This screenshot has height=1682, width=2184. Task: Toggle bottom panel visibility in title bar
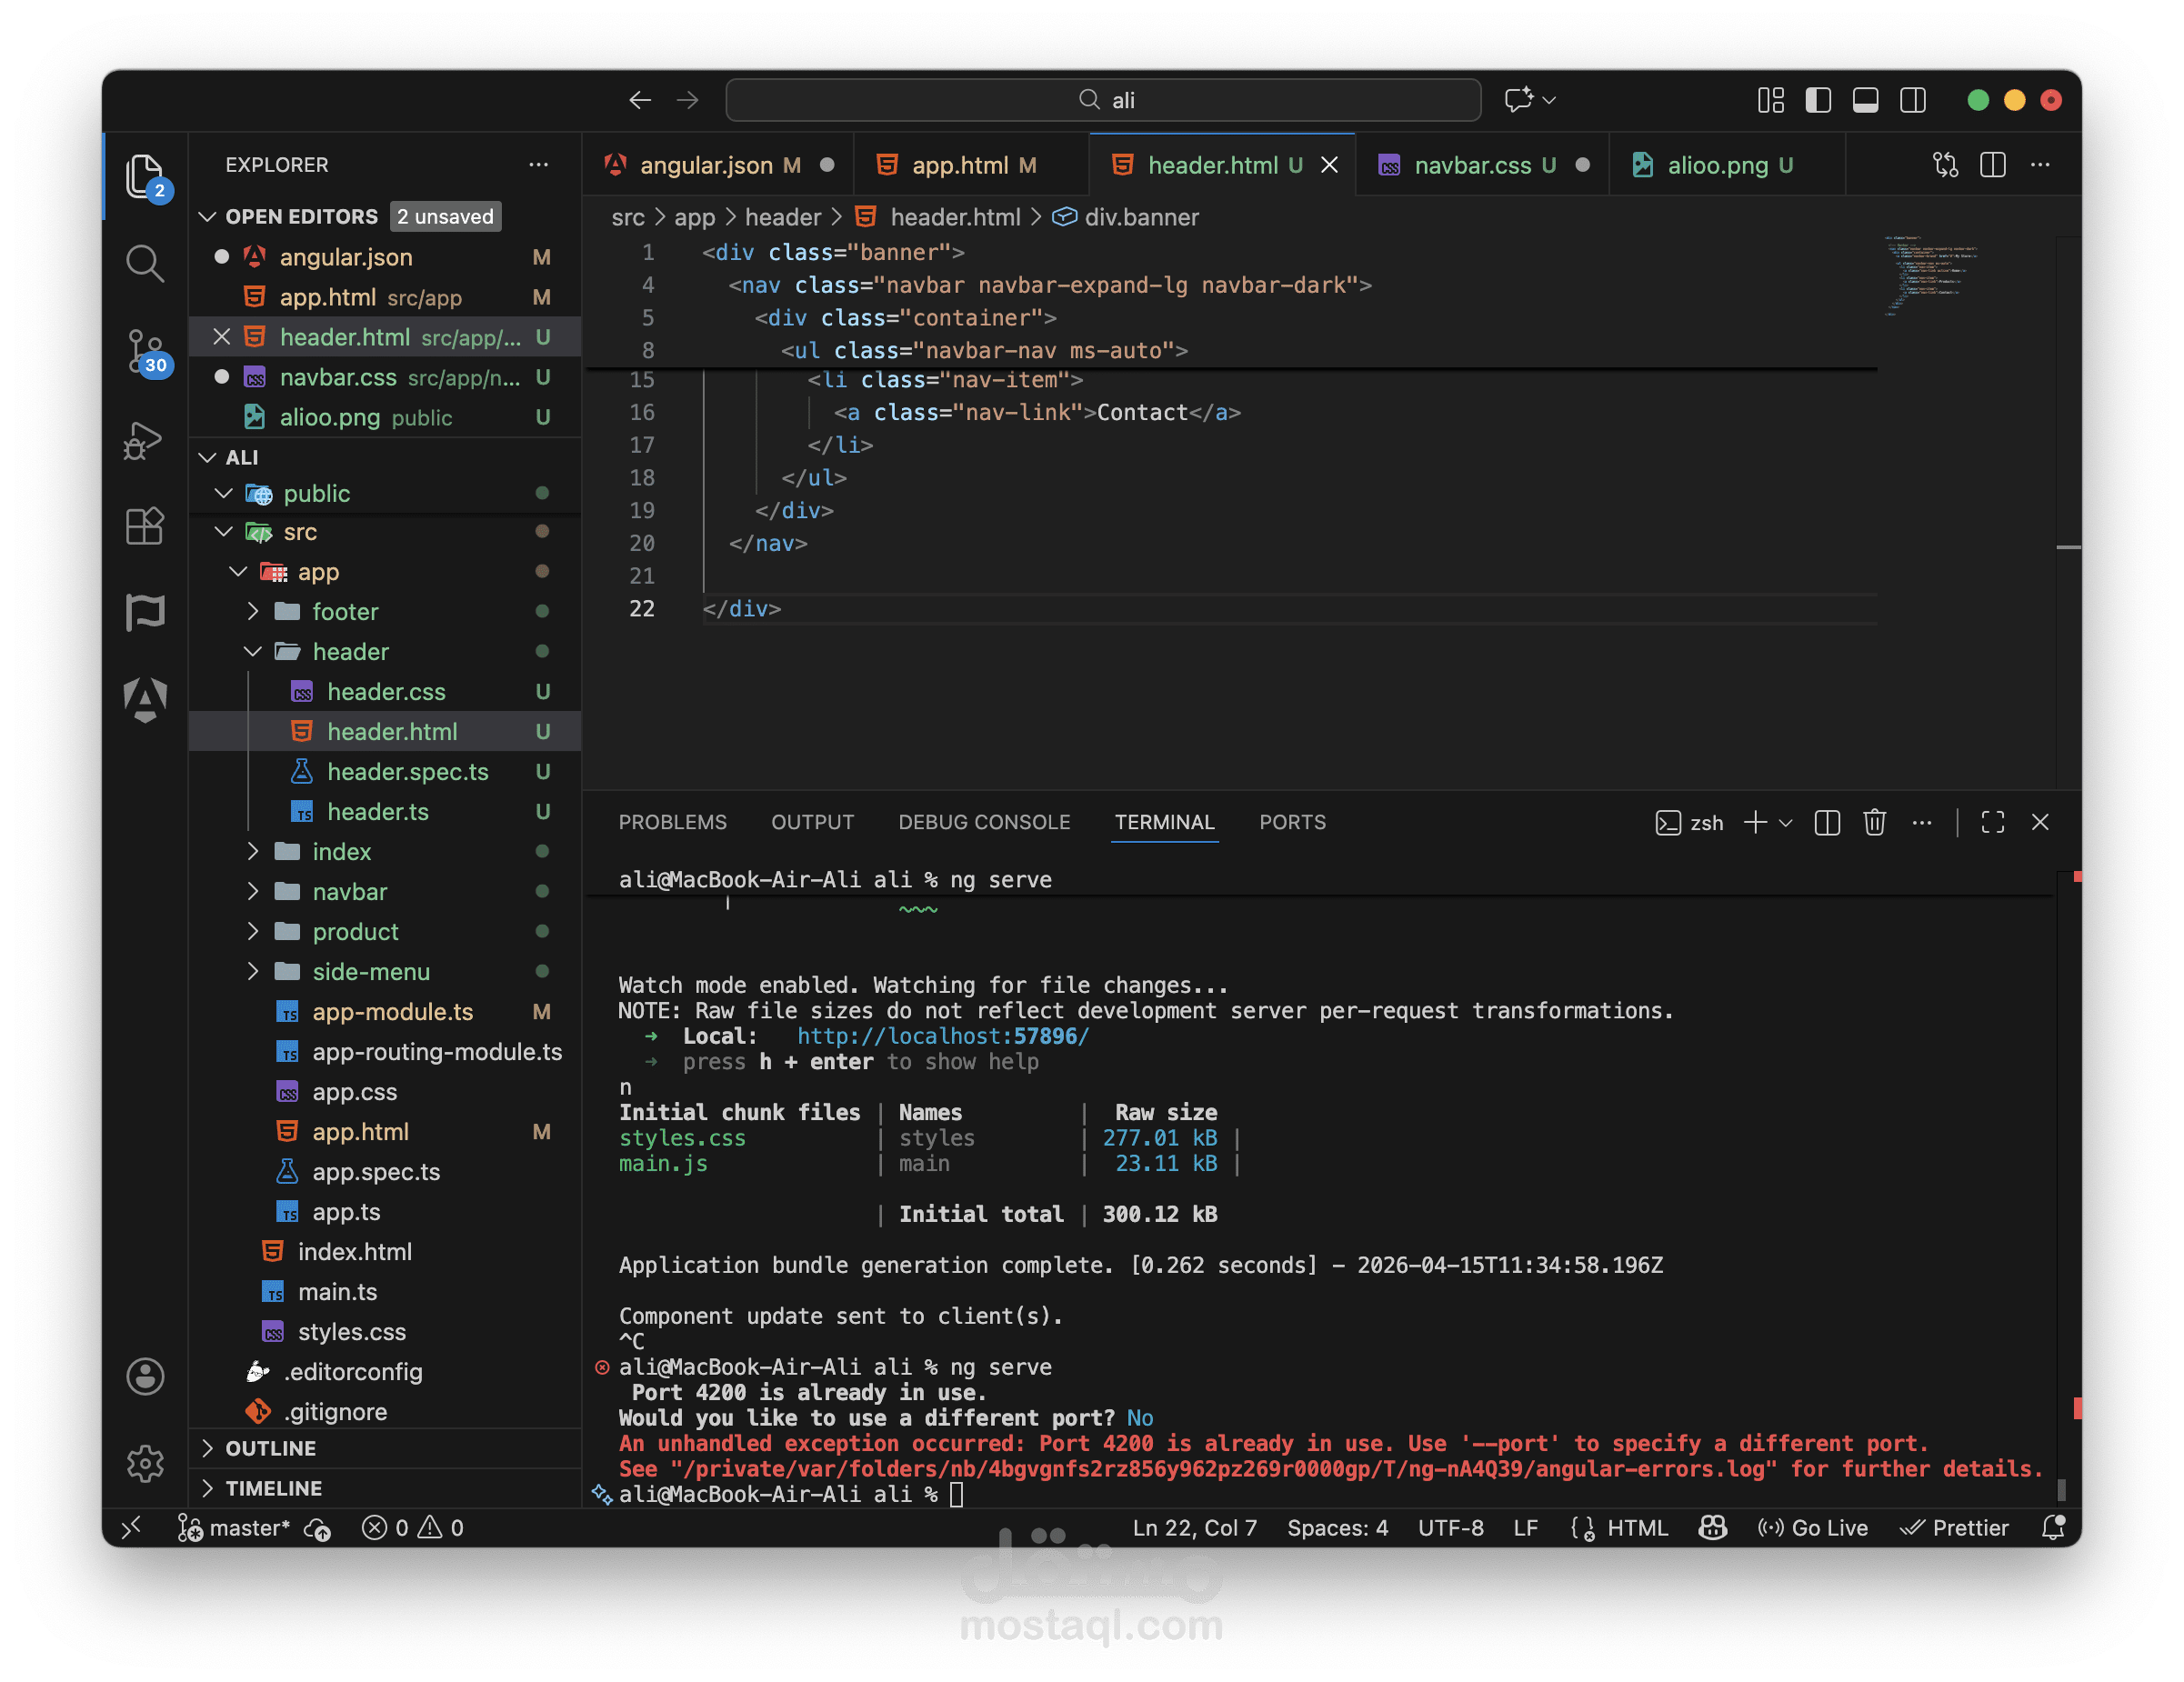1865,100
